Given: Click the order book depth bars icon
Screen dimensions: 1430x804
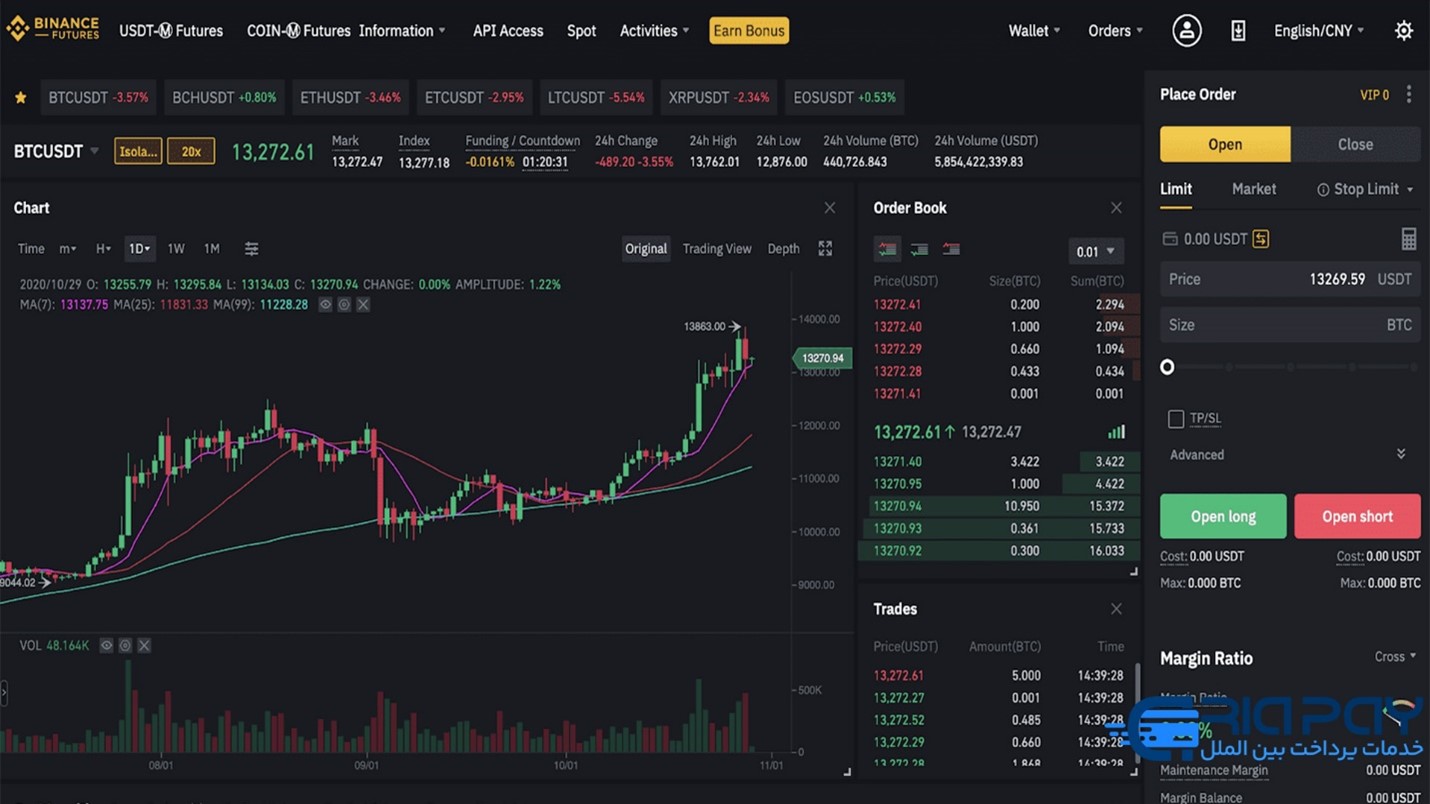Looking at the screenshot, I should click(1116, 432).
